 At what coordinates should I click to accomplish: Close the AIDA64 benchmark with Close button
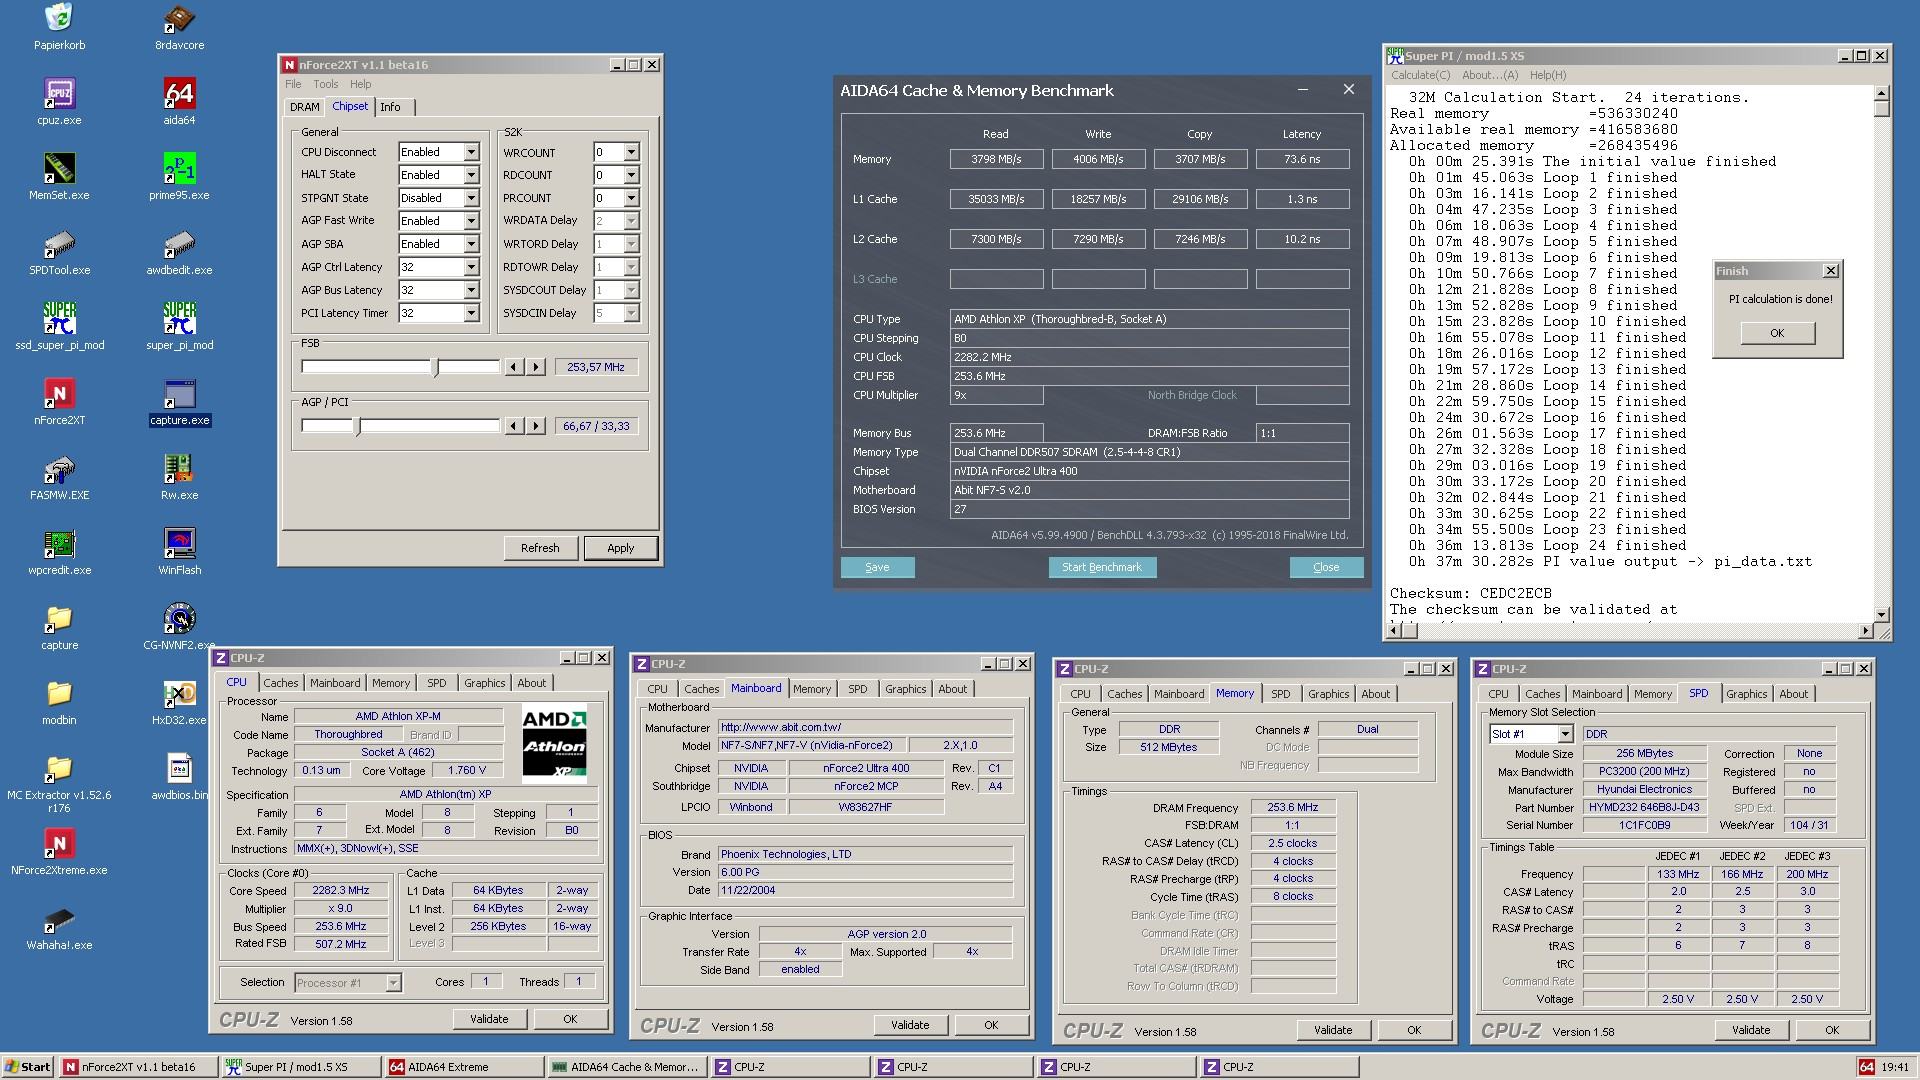coord(1326,567)
